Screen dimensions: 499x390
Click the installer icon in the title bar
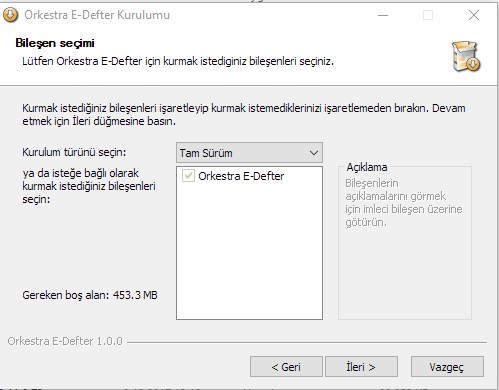(x=10, y=15)
